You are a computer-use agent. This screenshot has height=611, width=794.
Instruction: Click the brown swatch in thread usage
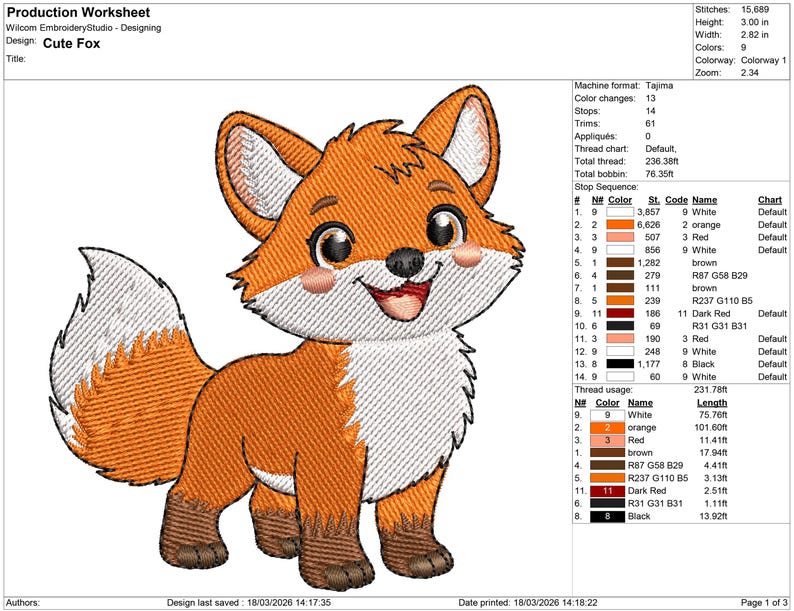click(607, 453)
